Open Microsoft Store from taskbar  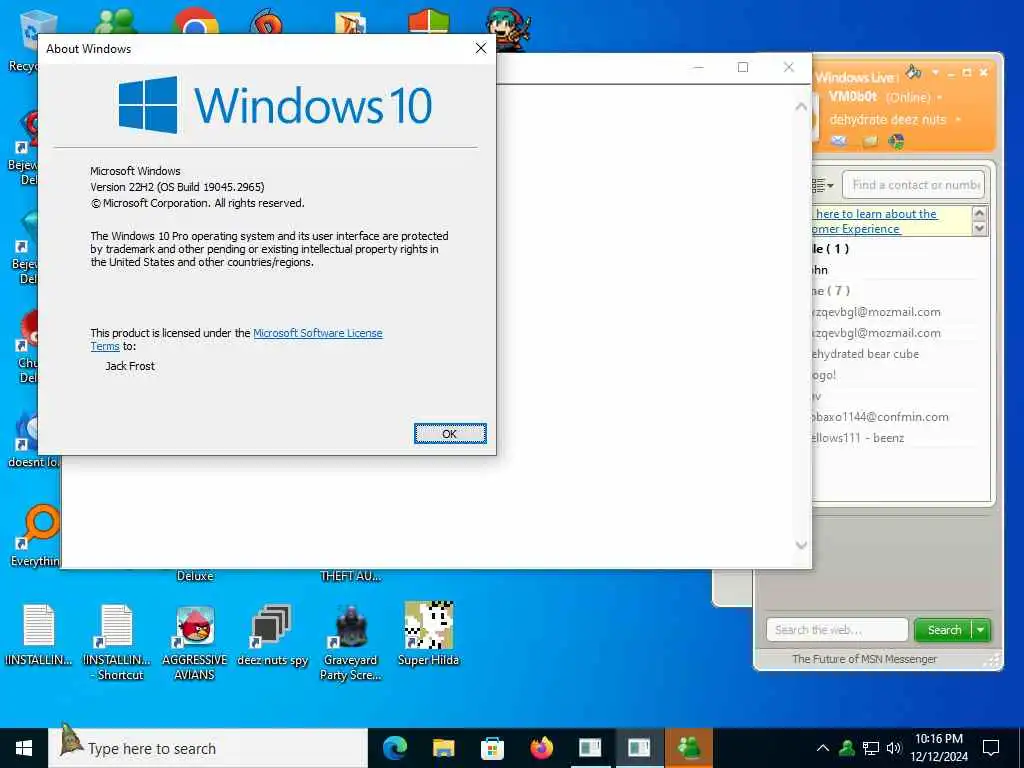pyautogui.click(x=492, y=748)
